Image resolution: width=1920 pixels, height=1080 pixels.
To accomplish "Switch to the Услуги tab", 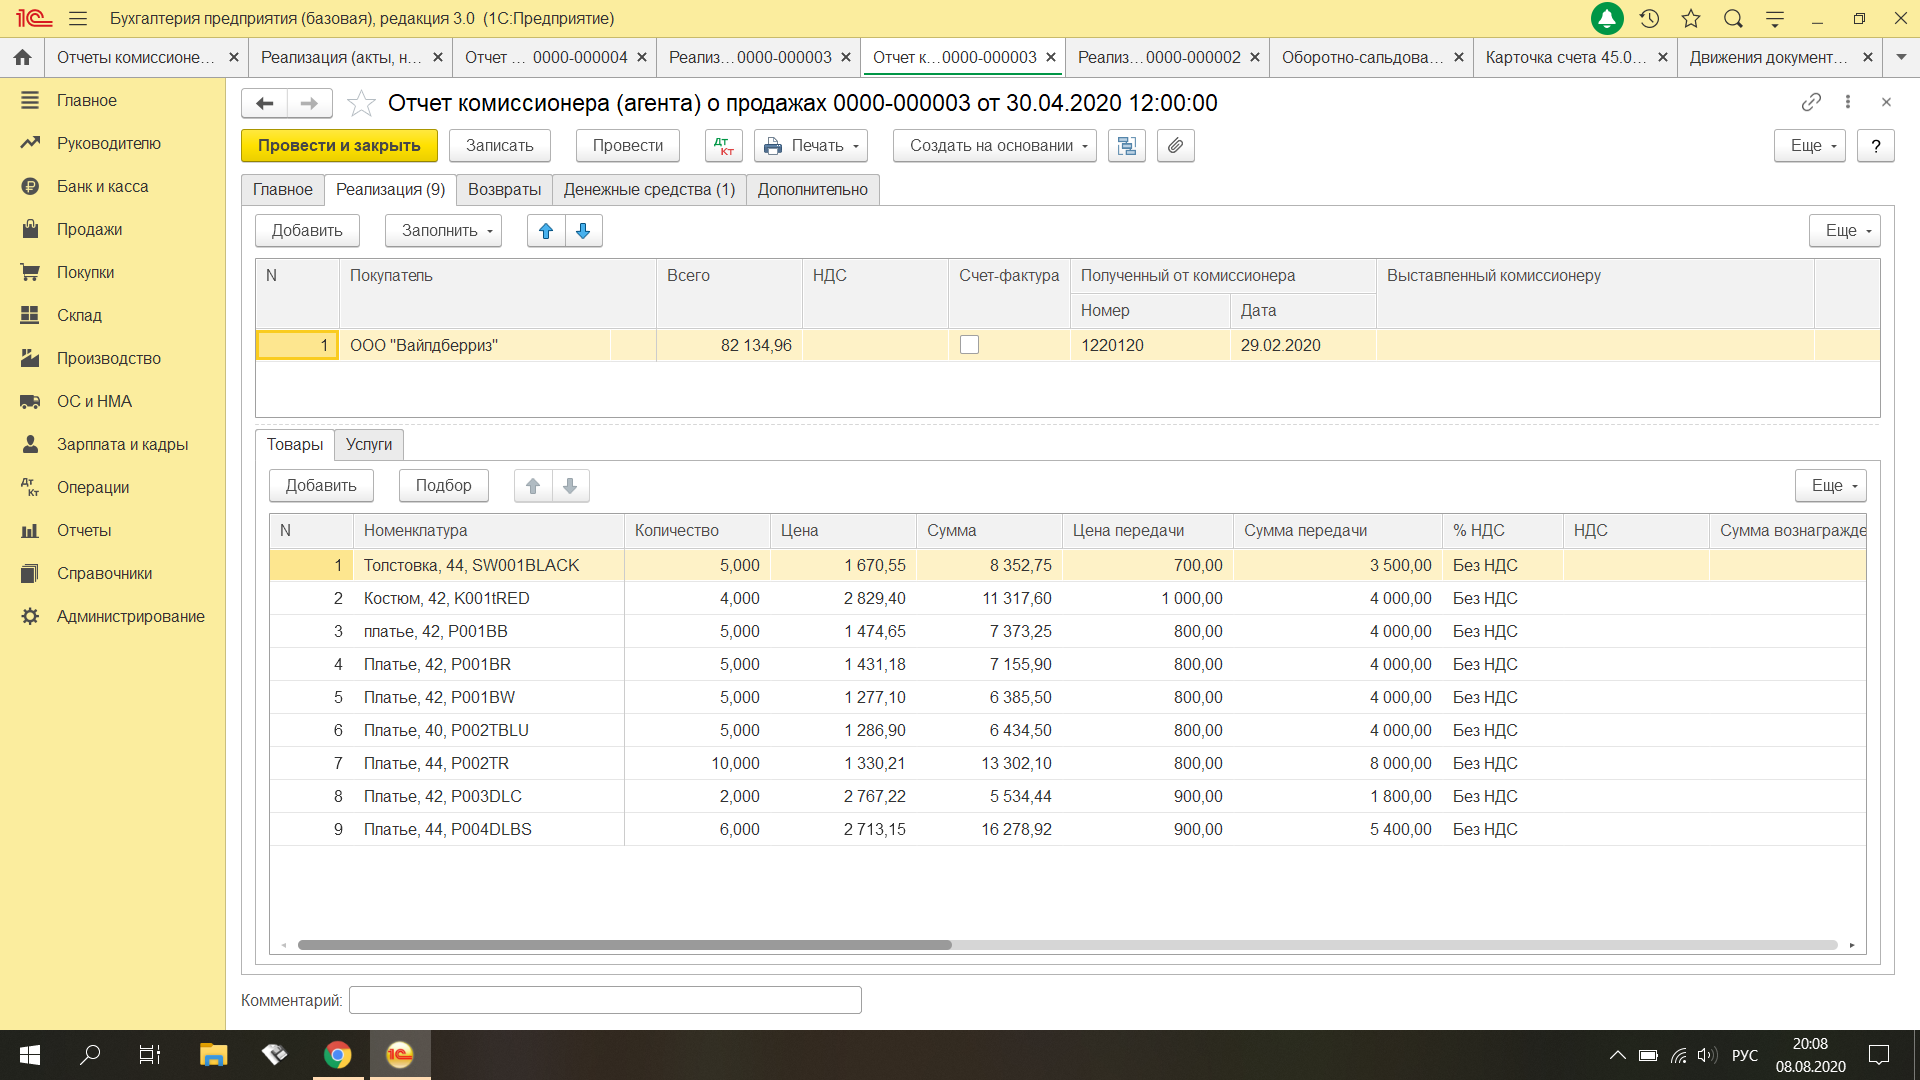I will (x=369, y=445).
